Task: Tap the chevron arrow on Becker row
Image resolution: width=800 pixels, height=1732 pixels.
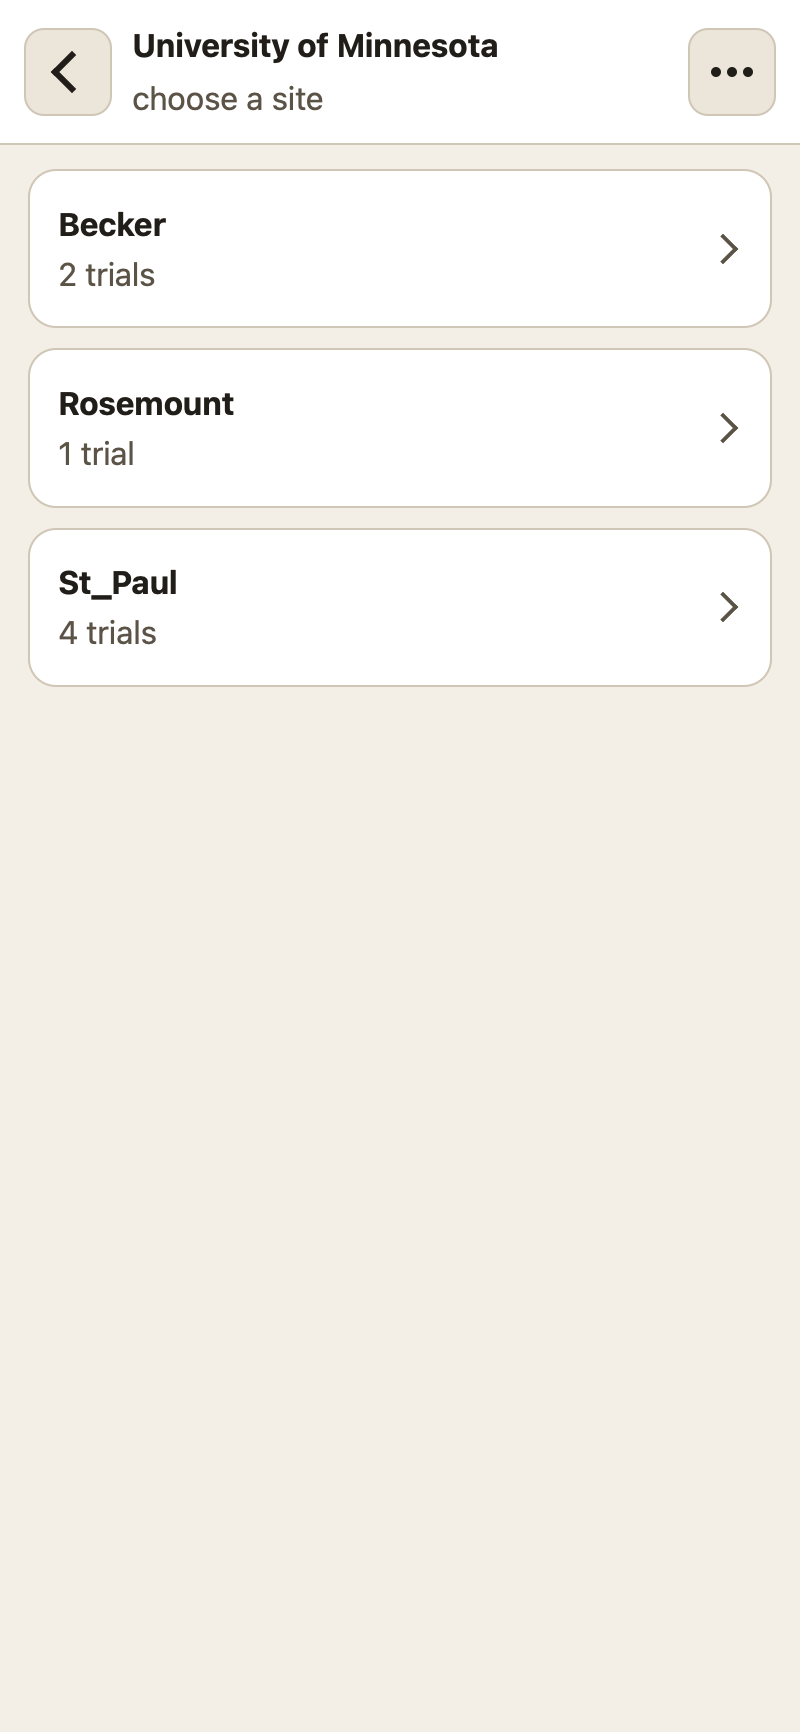Action: pos(729,249)
